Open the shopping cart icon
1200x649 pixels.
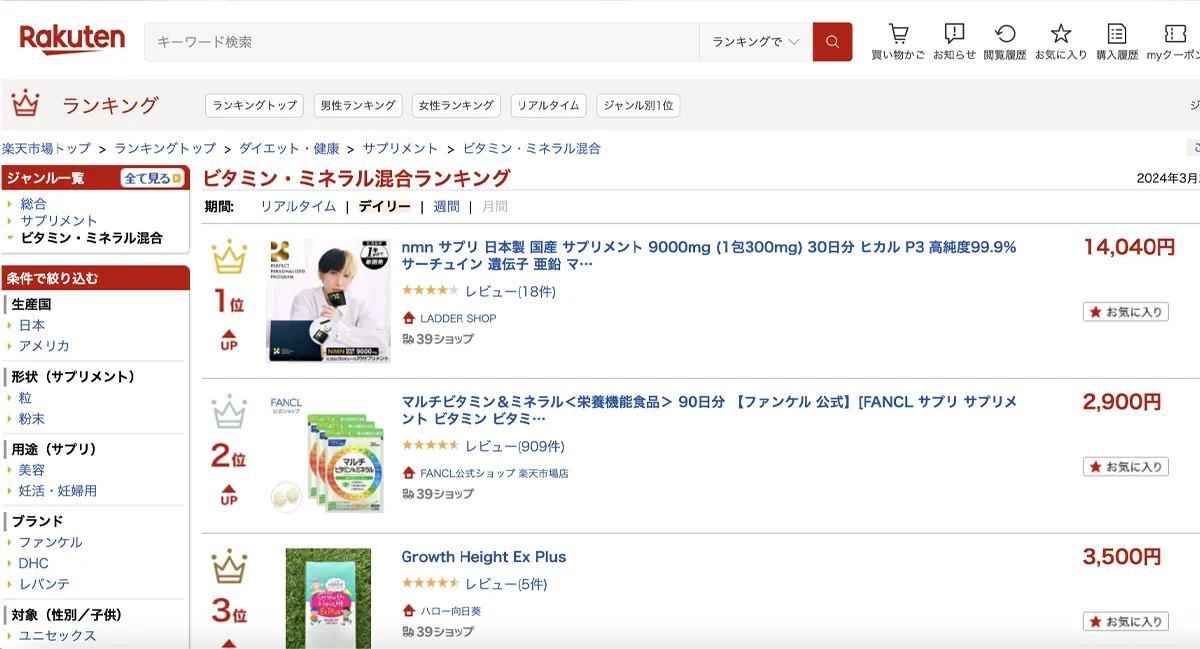(x=898, y=35)
